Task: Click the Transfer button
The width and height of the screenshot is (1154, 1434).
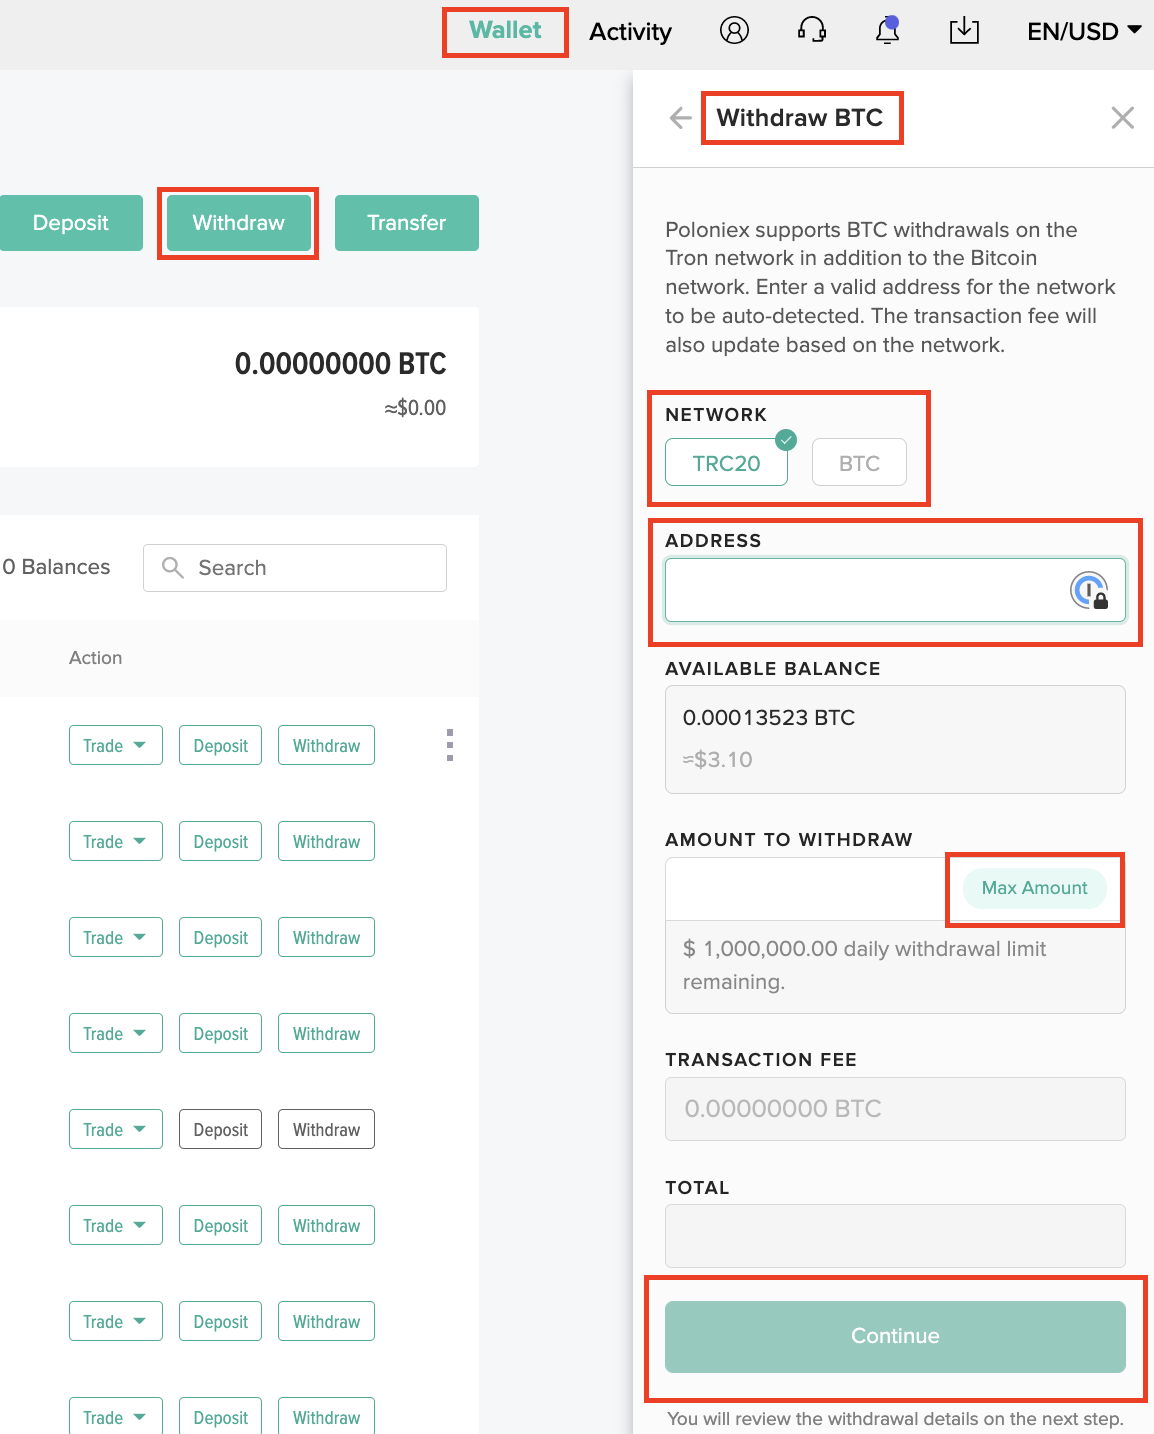Action: tap(407, 223)
